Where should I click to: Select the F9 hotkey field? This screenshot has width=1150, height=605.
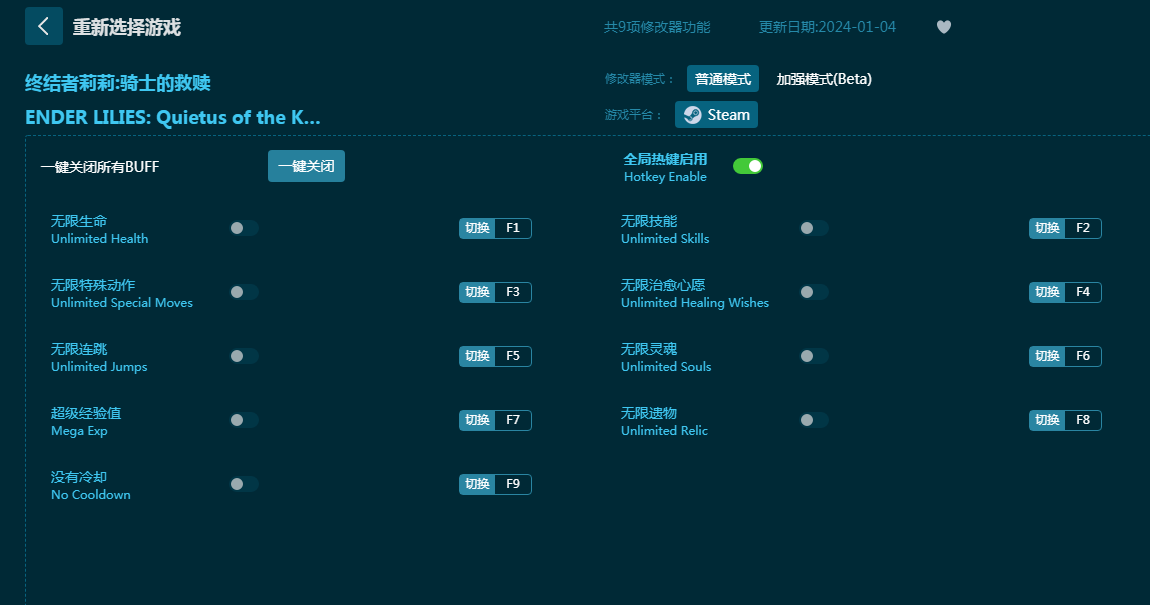point(513,484)
